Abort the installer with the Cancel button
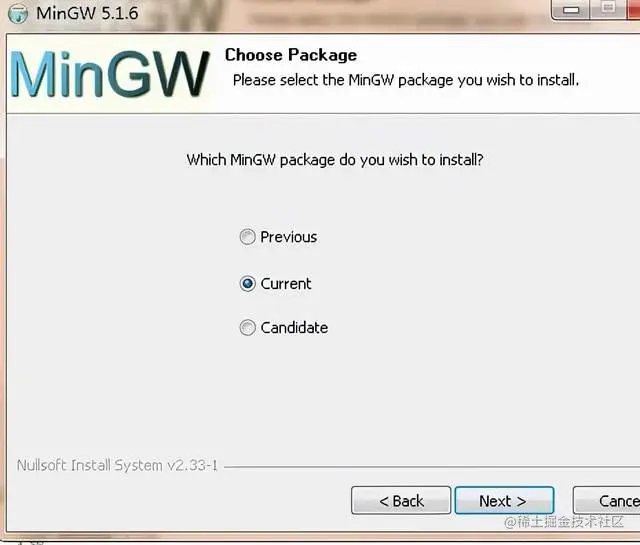 point(607,500)
